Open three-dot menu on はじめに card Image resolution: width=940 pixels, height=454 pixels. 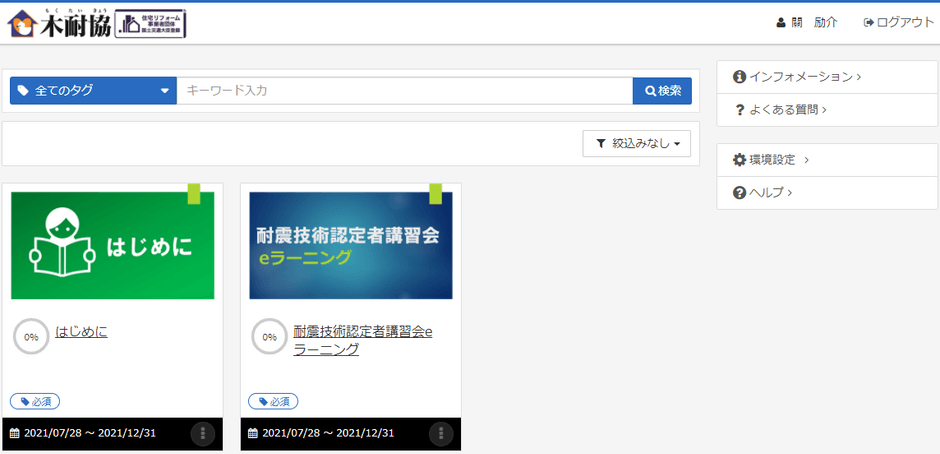pyautogui.click(x=203, y=433)
